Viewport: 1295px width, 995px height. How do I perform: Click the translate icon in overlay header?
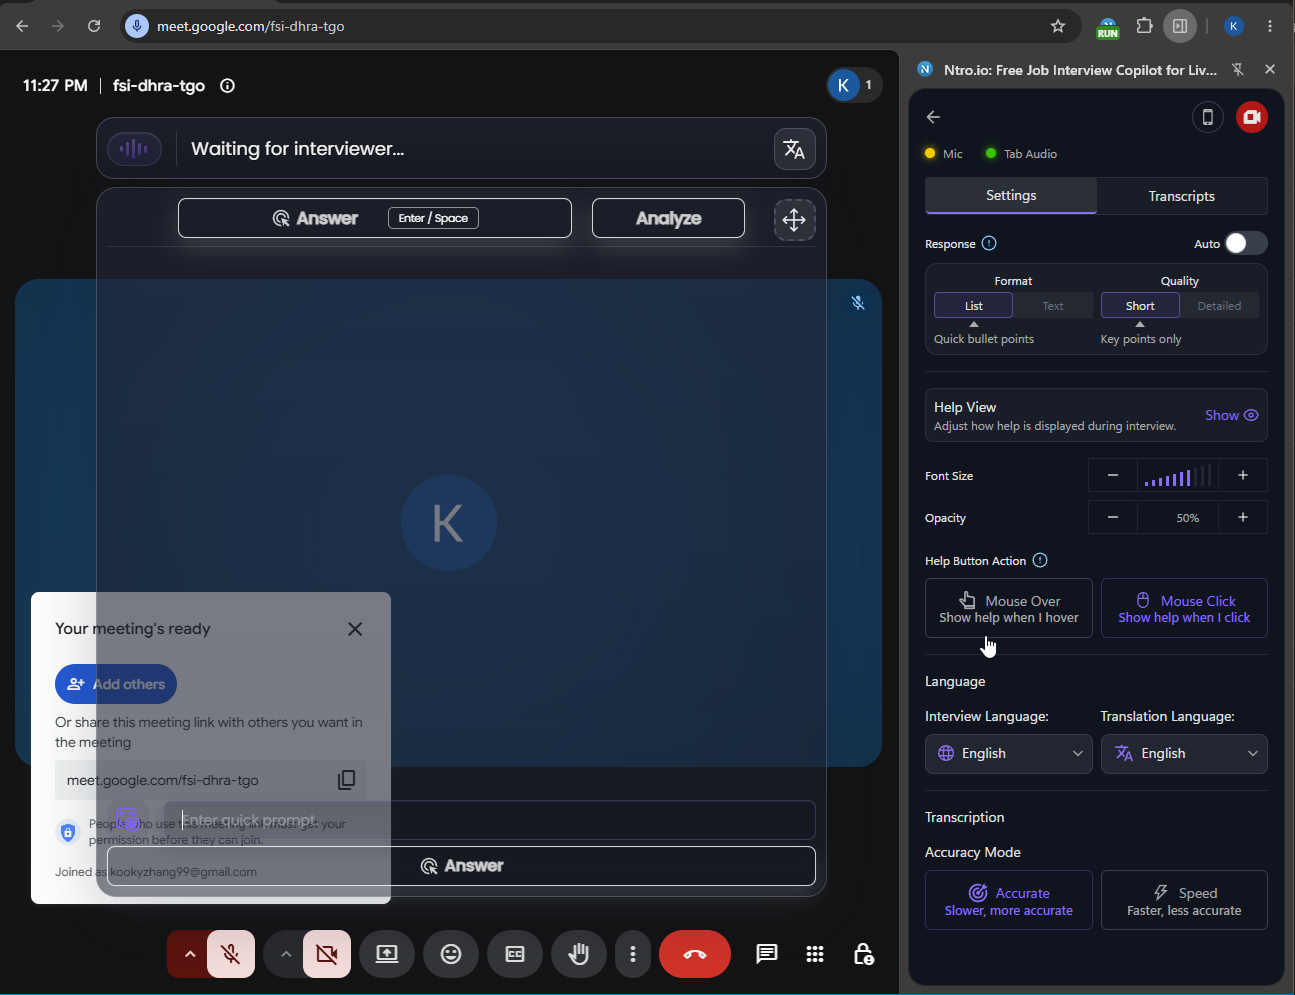(794, 149)
